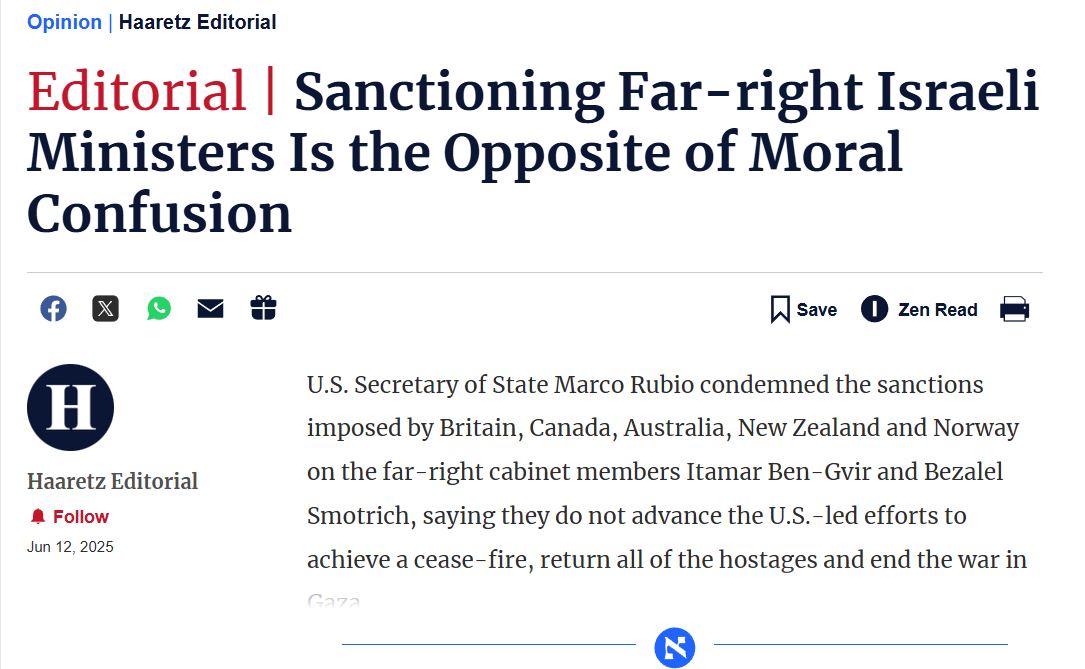1085x669 pixels.
Task: Print the article with the printer icon
Action: coord(1014,309)
